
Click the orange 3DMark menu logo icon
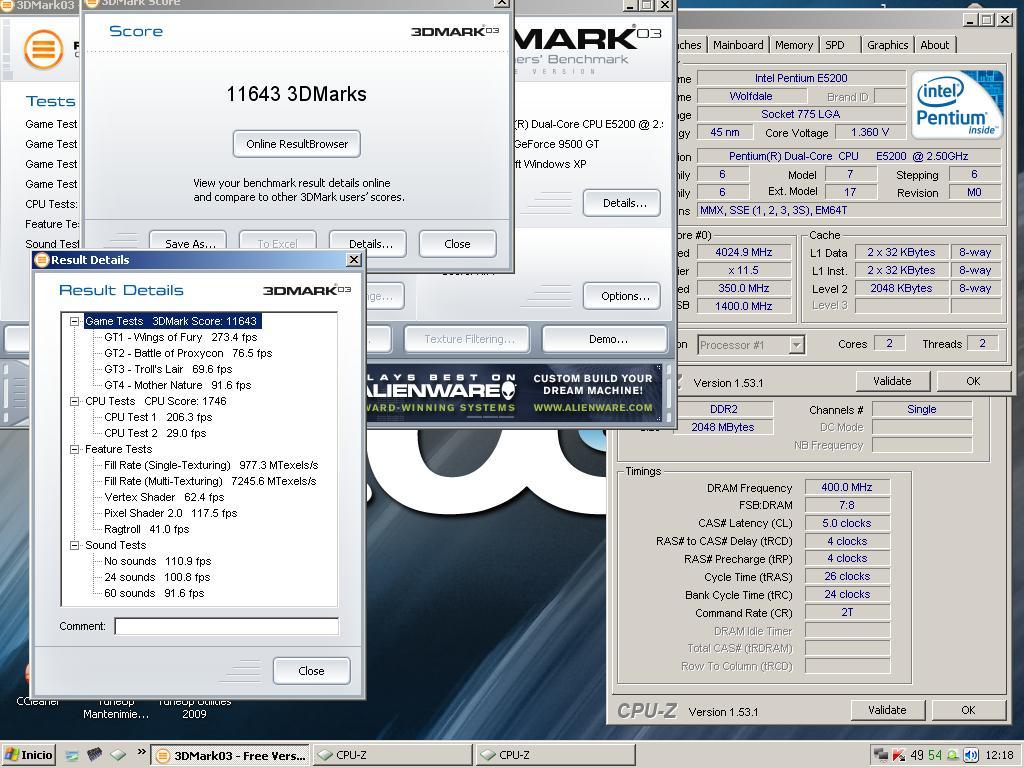click(x=43, y=50)
